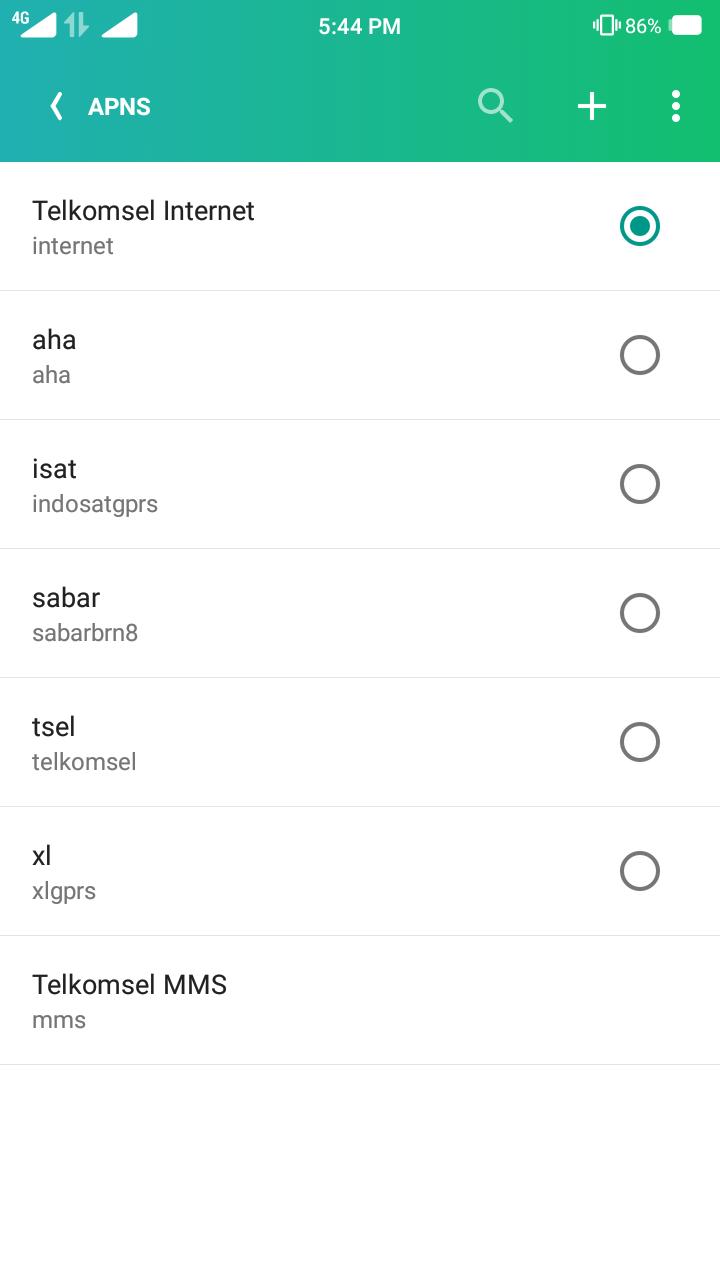Open the search magnifier icon

[495, 106]
